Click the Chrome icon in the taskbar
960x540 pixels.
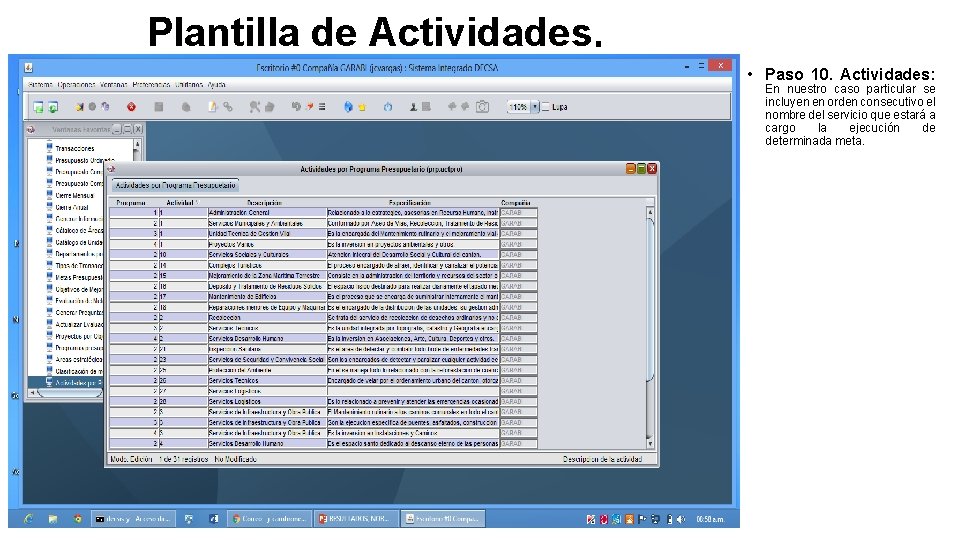[78, 519]
